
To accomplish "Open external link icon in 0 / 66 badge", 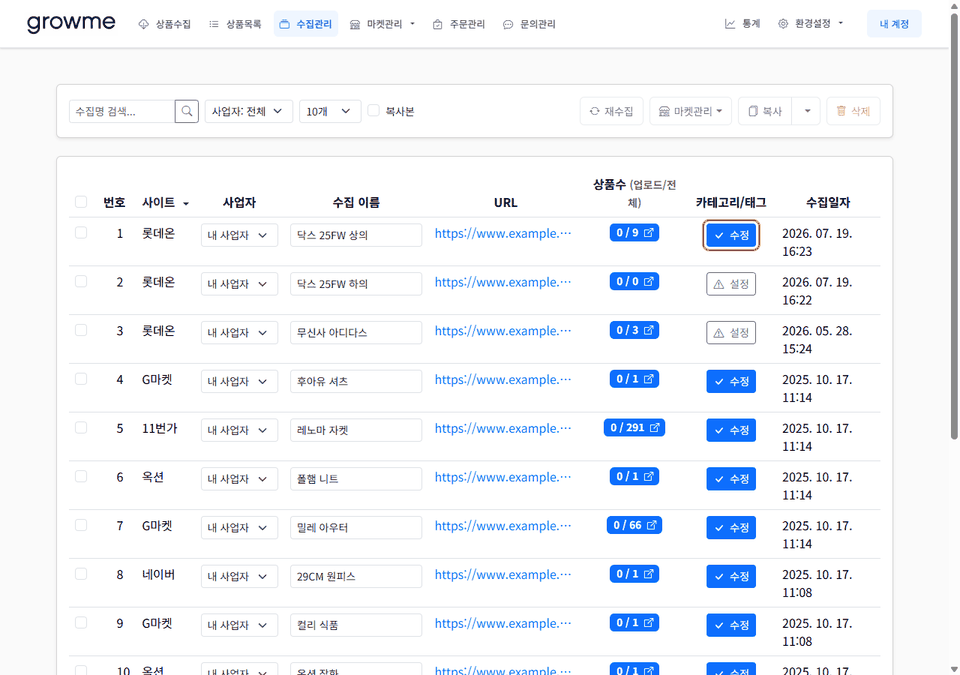I will point(651,525).
